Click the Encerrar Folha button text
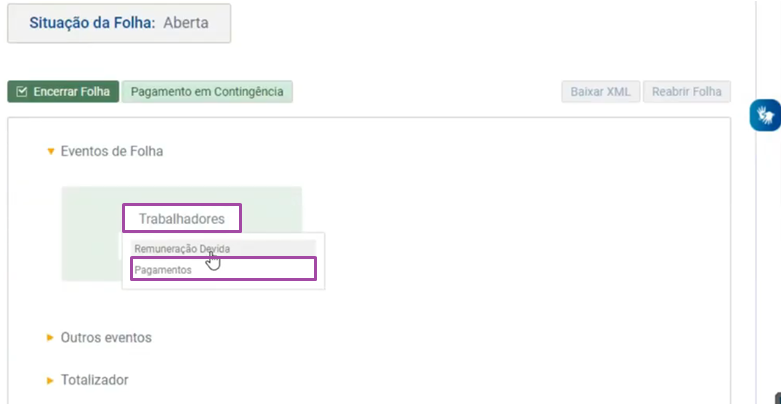782x414 pixels. pos(71,92)
